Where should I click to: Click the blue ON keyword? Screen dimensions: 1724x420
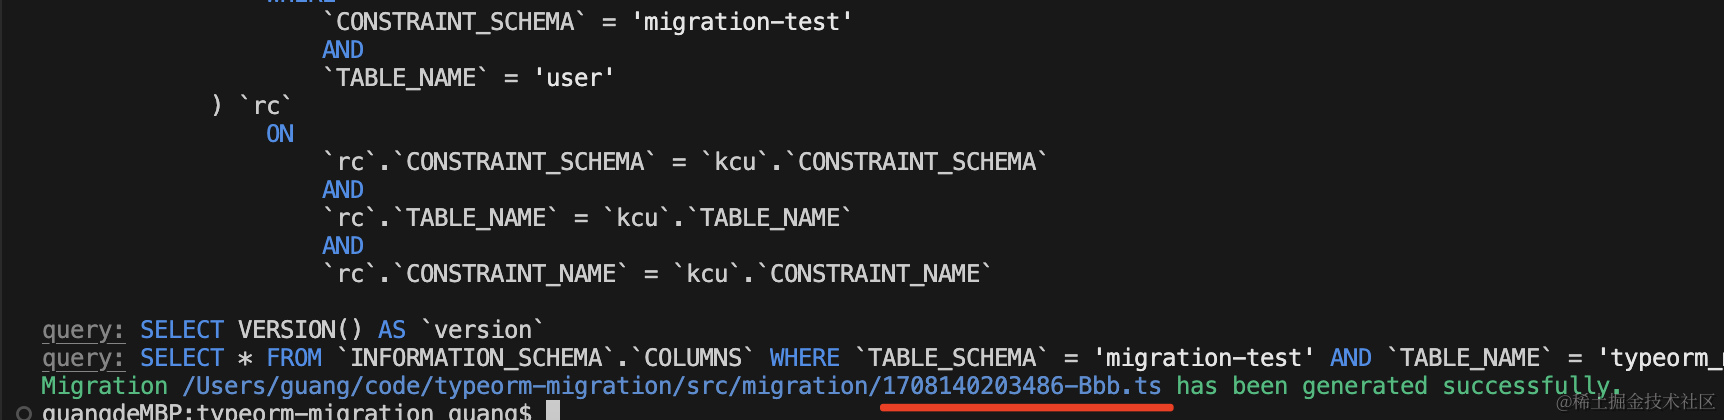pos(280,134)
